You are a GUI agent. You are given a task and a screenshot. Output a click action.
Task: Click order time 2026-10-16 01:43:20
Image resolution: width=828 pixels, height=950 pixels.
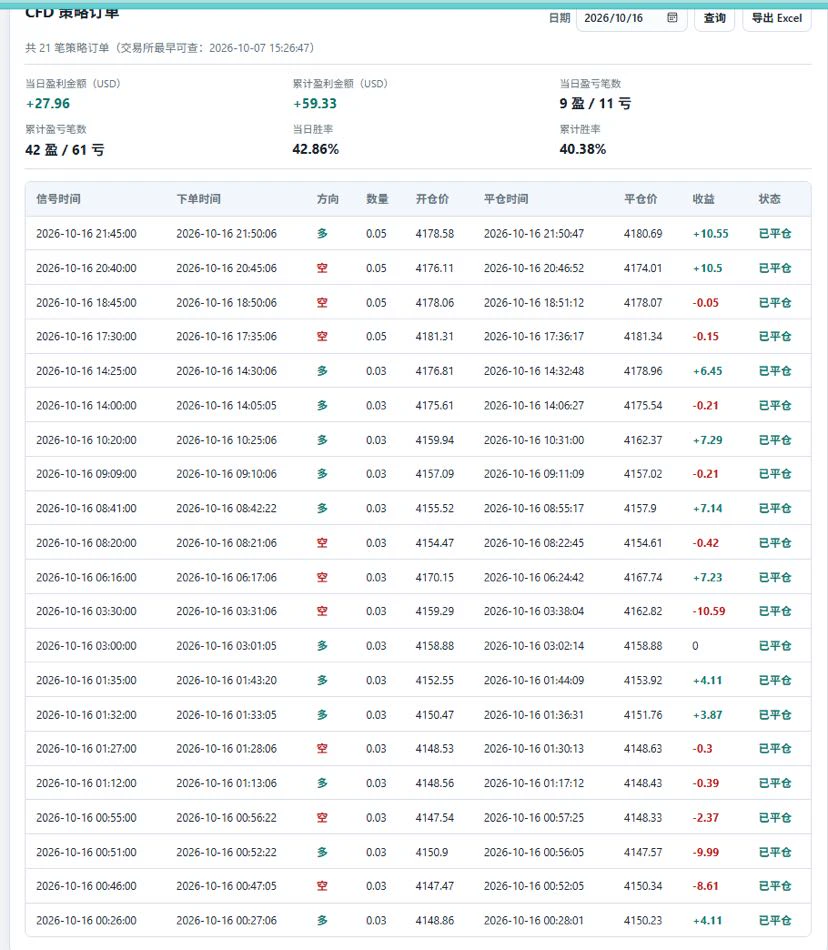227,680
